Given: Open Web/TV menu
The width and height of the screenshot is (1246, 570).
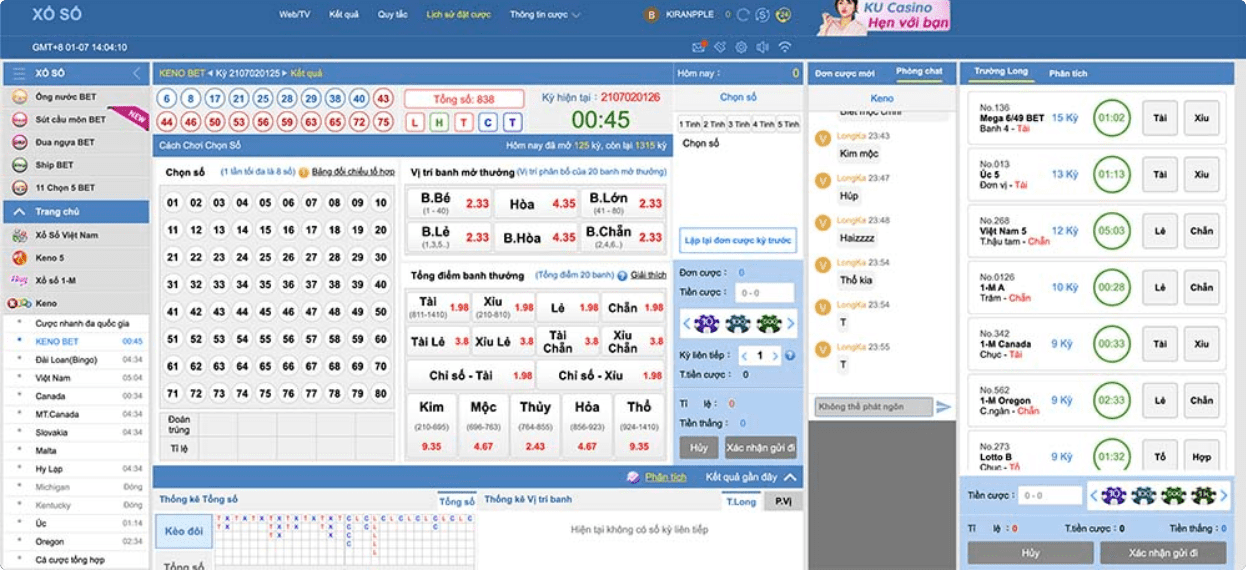Looking at the screenshot, I should [x=294, y=15].
